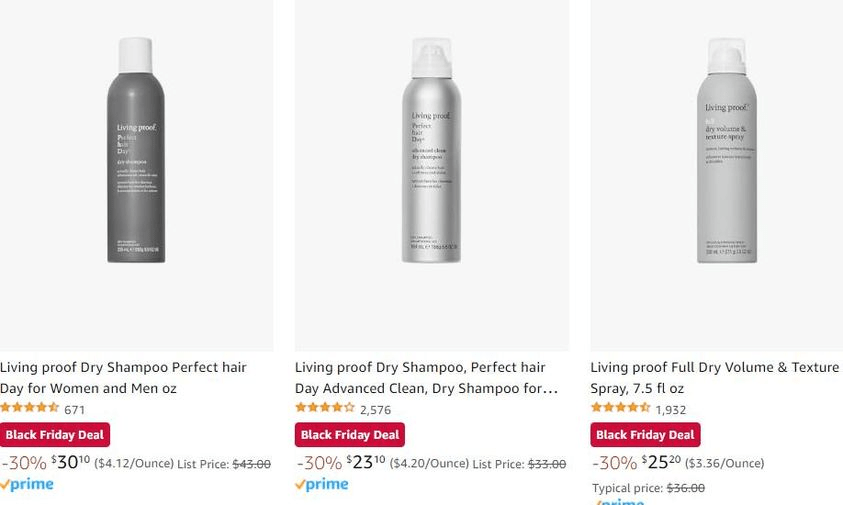Click Black Friday Deal badge on first product
The image size is (843, 505).
click(54, 435)
